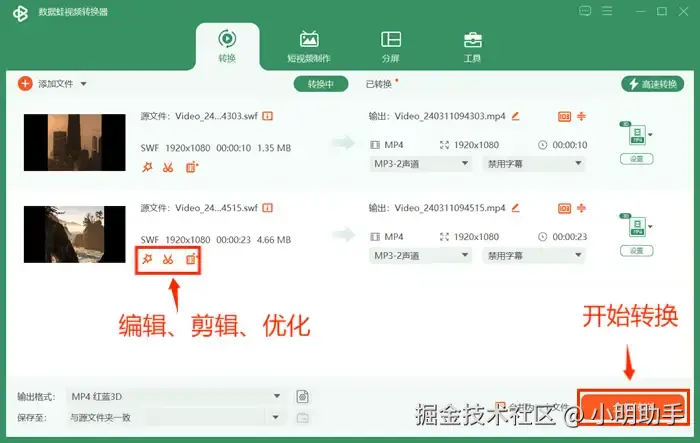Click the output format settings icon
The width and height of the screenshot is (700, 443).
coord(303,397)
